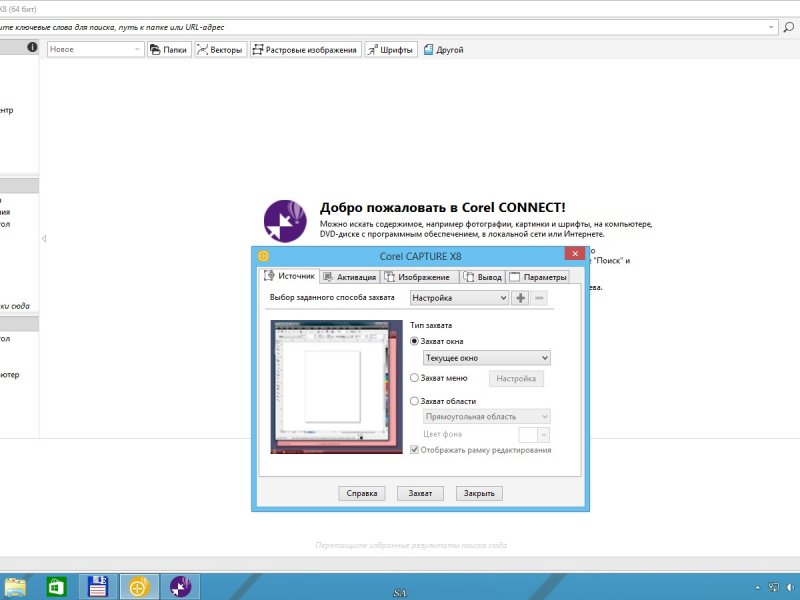The width and height of the screenshot is (800, 600).
Task: Click the Вывод tab icon
Action: (468, 277)
